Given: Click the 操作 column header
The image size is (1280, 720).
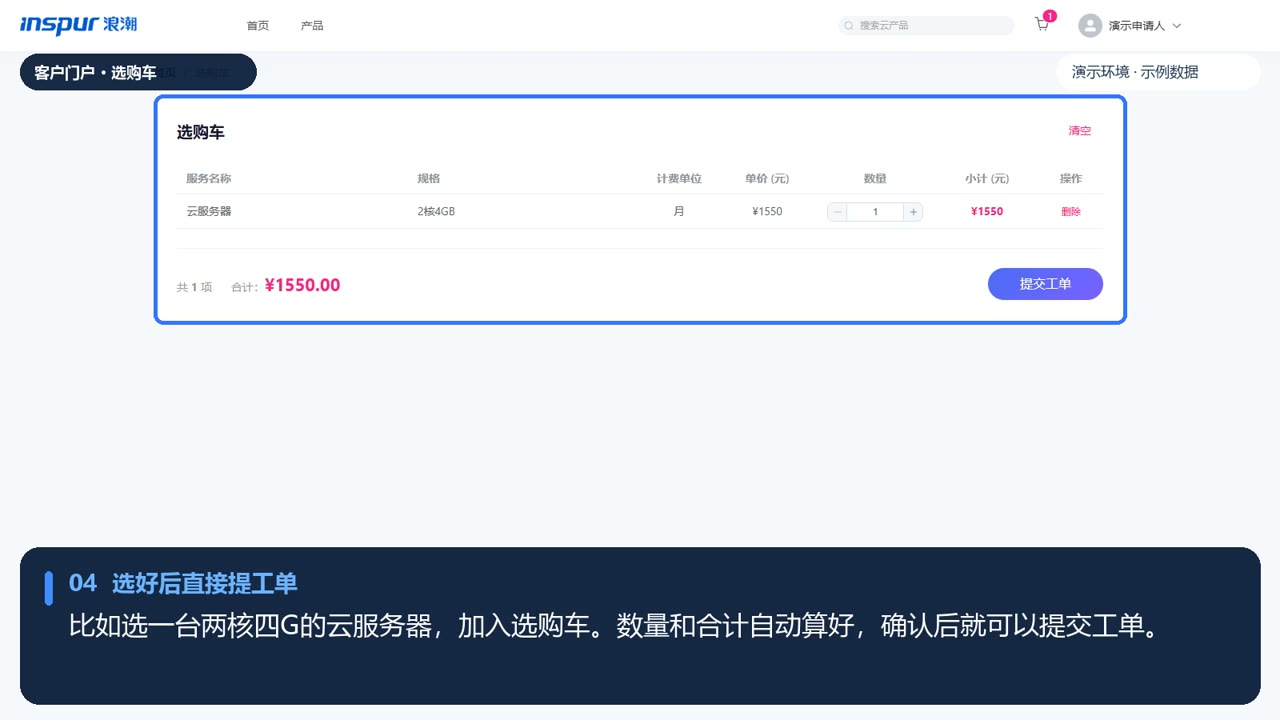Looking at the screenshot, I should 1071,179.
